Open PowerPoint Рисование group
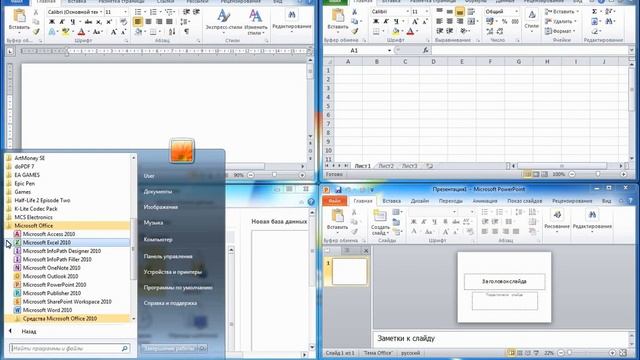The width and height of the screenshot is (640, 360). click(x=557, y=220)
